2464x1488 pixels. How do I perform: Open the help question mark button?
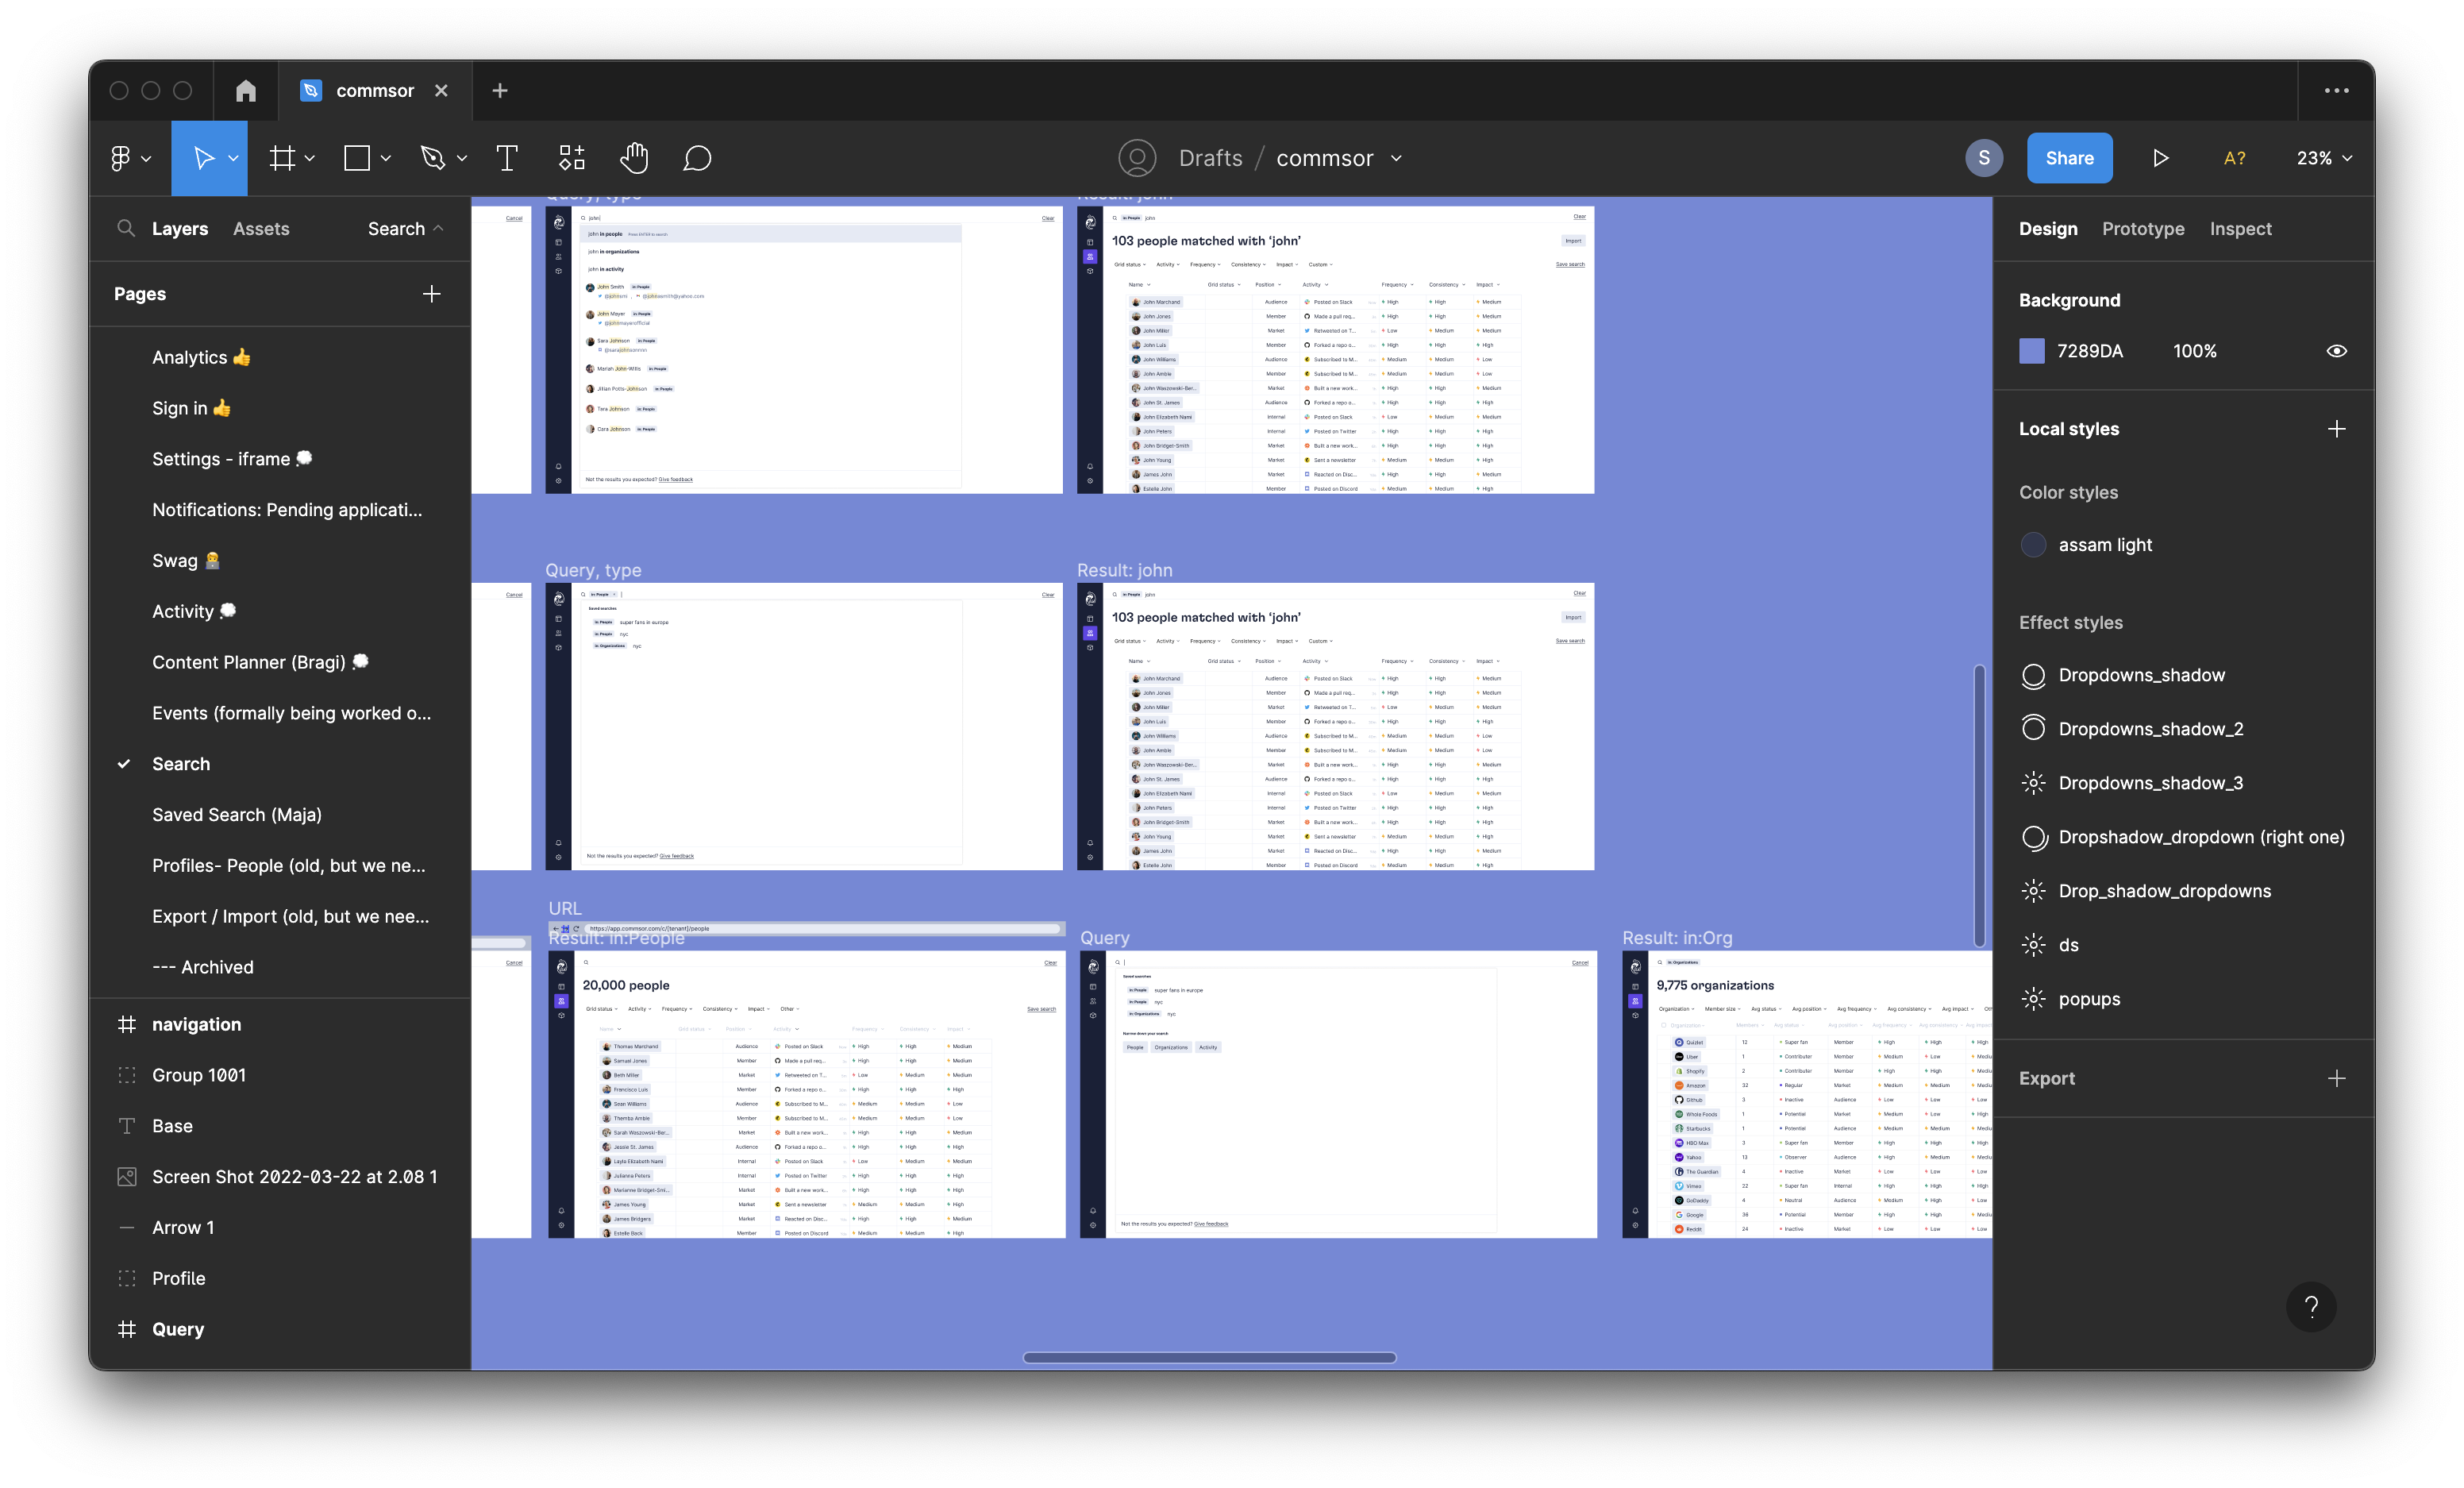click(x=2311, y=1306)
